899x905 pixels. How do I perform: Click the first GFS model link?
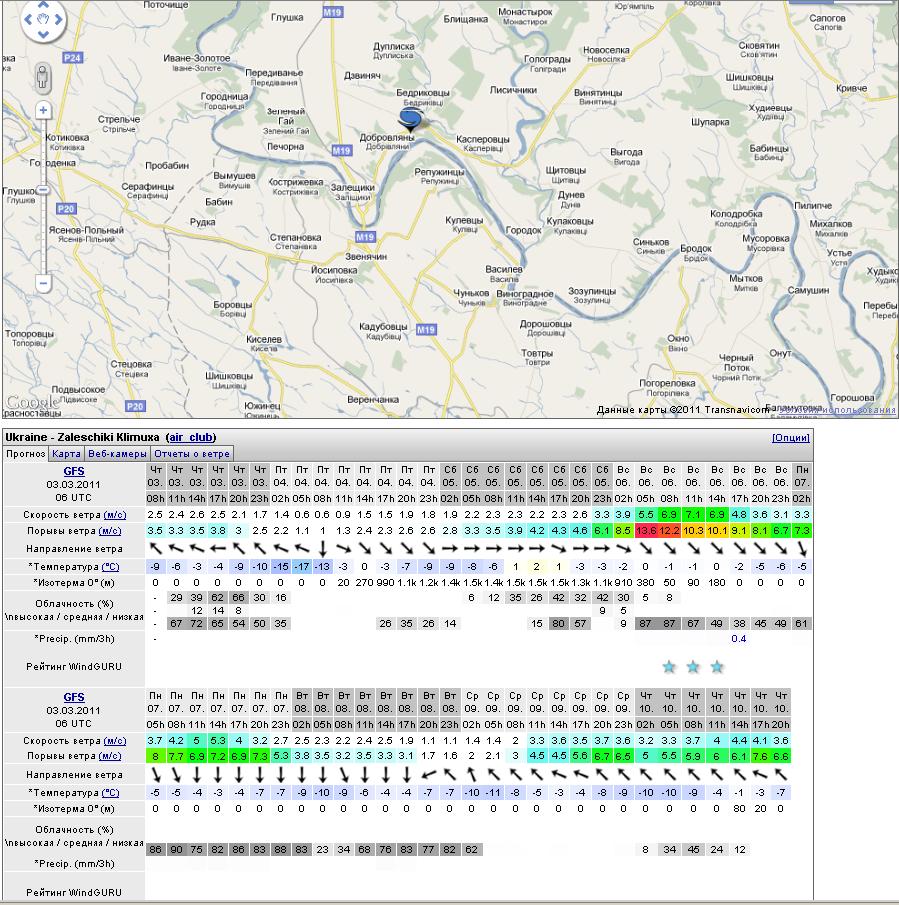pyautogui.click(x=74, y=471)
